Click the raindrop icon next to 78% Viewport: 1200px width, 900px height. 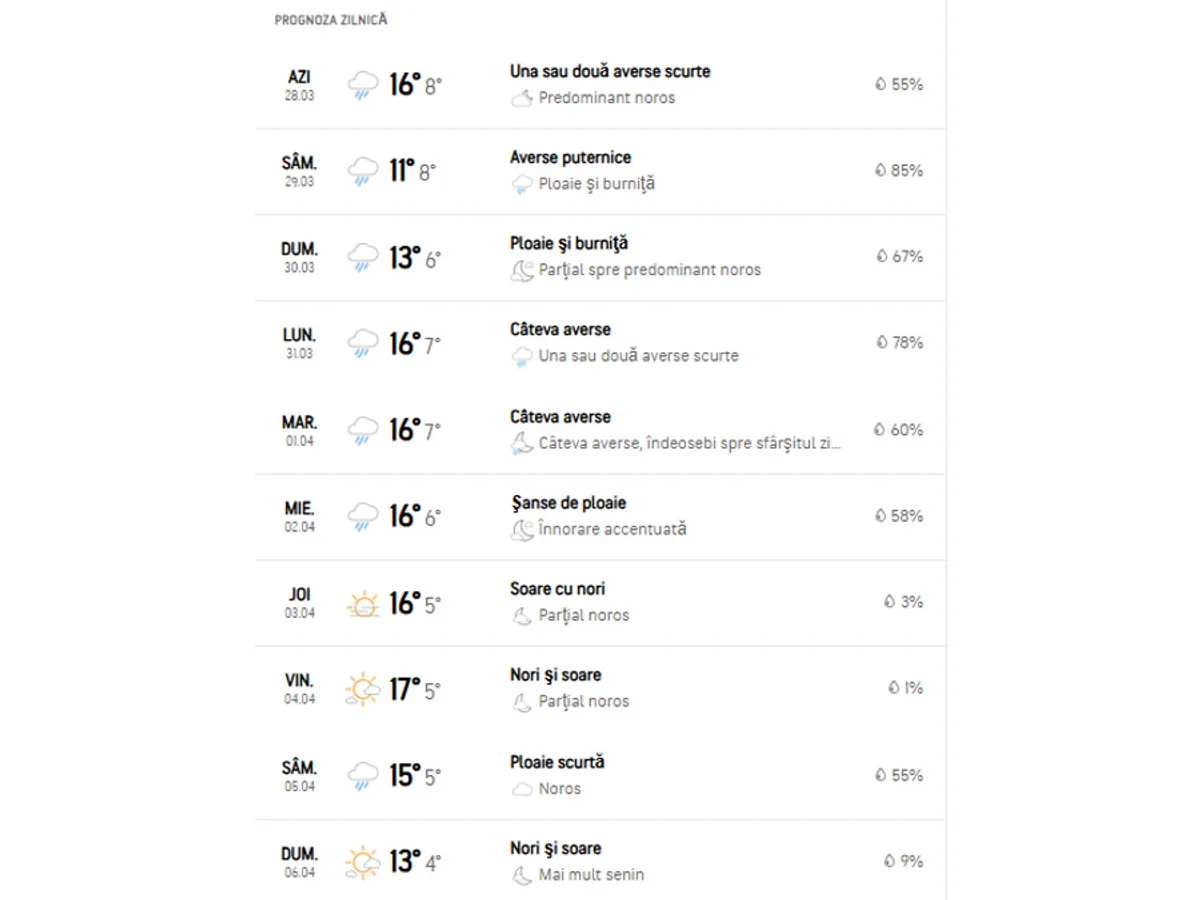tap(881, 343)
